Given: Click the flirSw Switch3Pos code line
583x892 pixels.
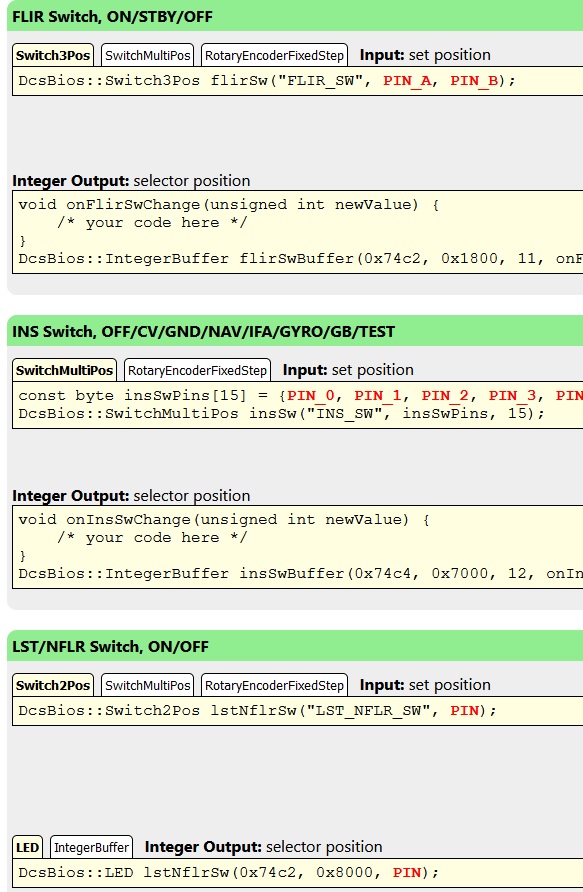Looking at the screenshot, I should (267, 81).
